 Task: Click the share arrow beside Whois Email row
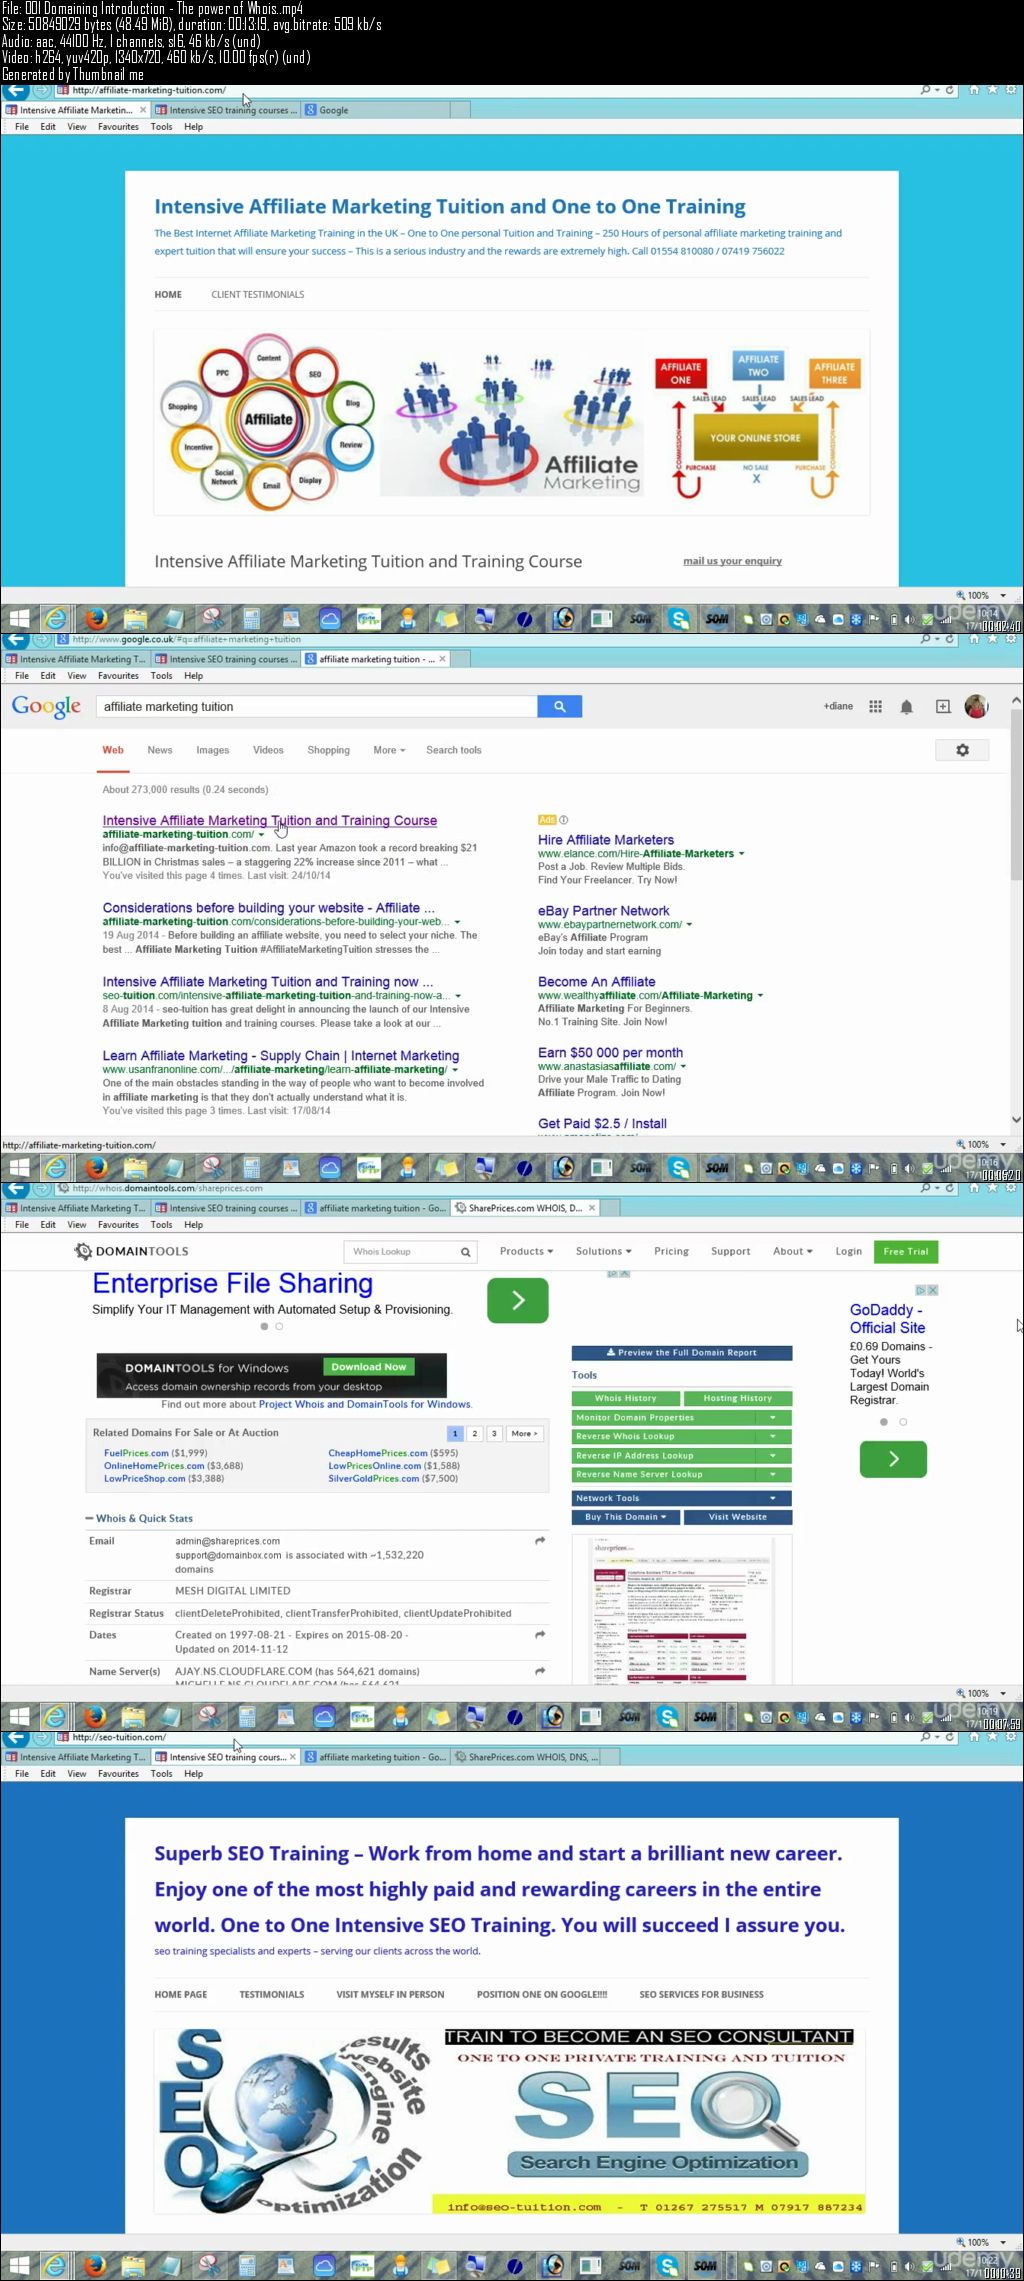point(540,1541)
